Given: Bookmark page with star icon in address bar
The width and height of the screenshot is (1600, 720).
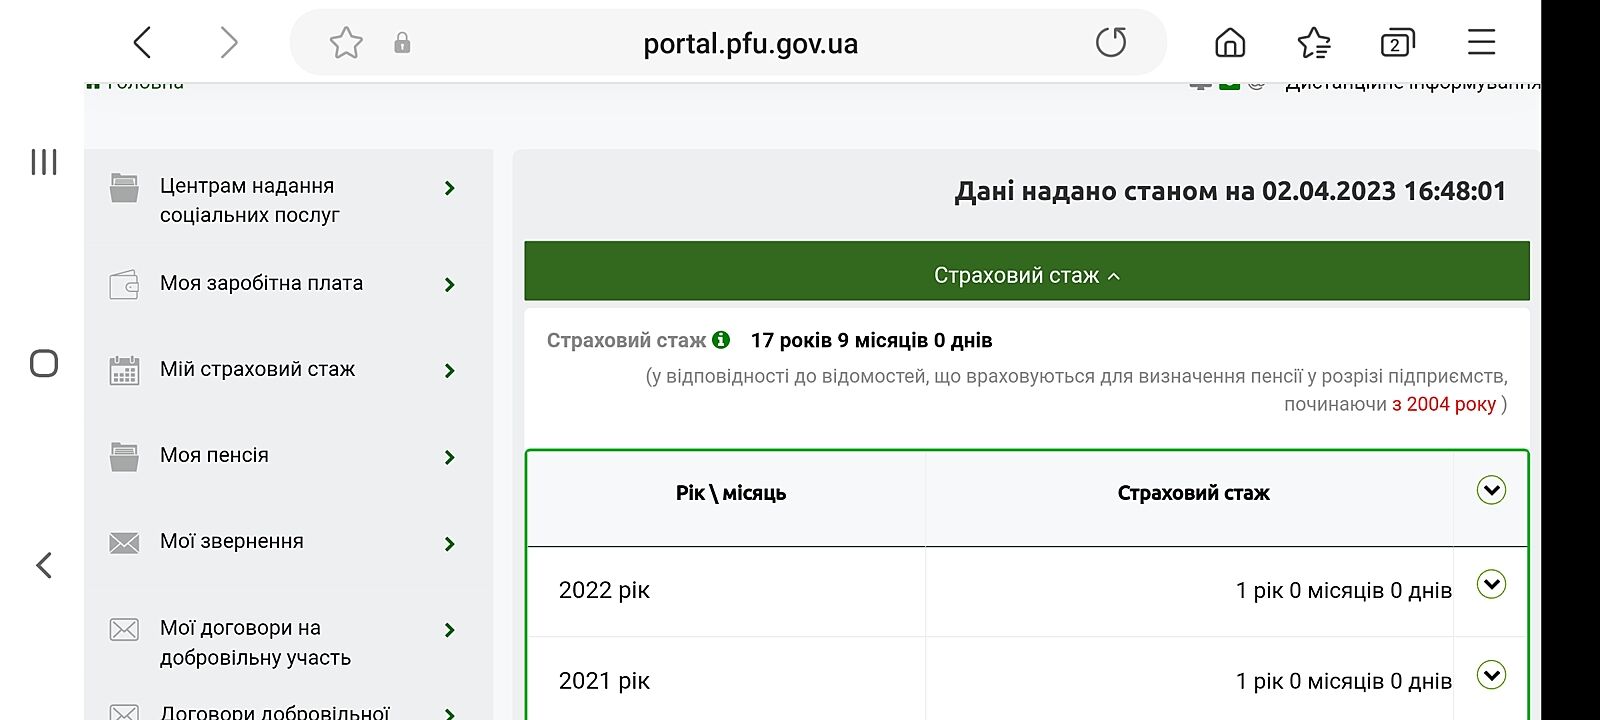Looking at the screenshot, I should tap(346, 43).
